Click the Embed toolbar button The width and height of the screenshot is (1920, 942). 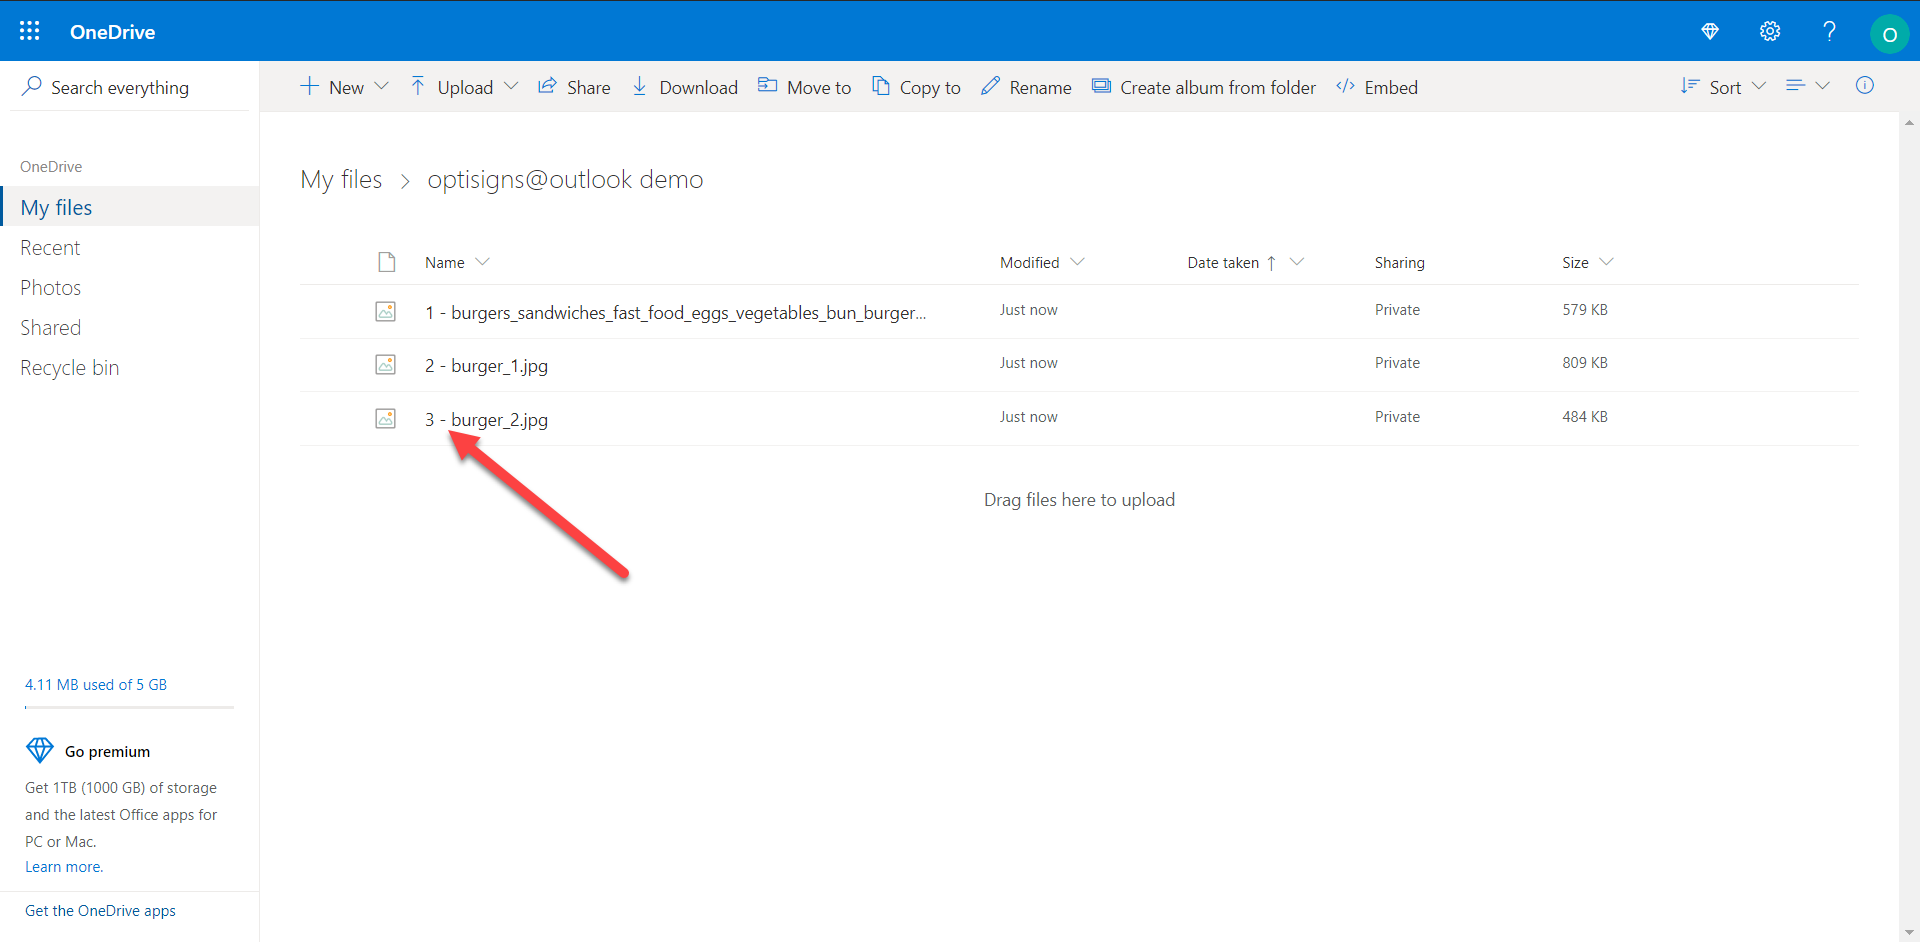(x=1377, y=87)
